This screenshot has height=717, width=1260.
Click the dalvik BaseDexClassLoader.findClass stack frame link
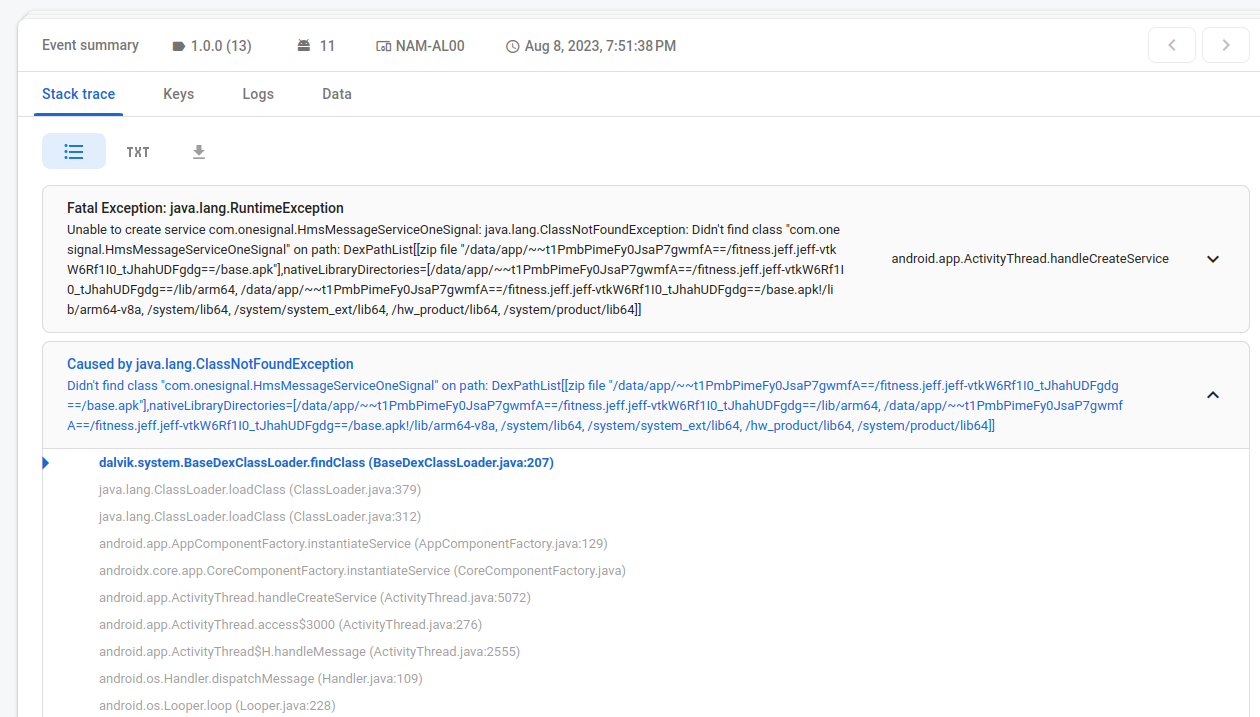coord(325,462)
